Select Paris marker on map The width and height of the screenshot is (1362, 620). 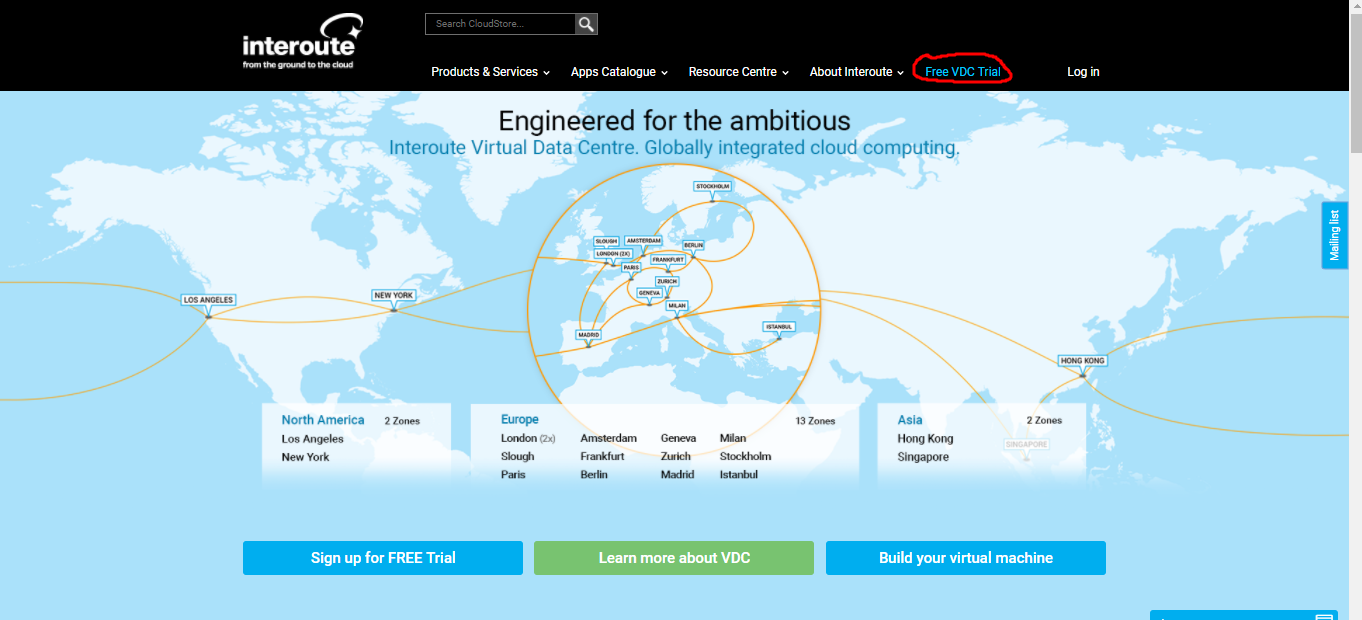pyautogui.click(x=631, y=268)
